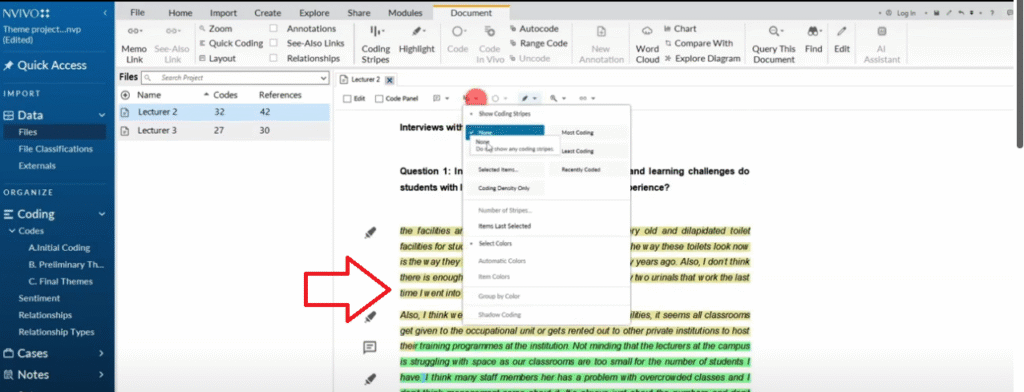This screenshot has height=392, width=1024.
Task: Close the Lecturer 2 document tab
Action: pos(389,80)
